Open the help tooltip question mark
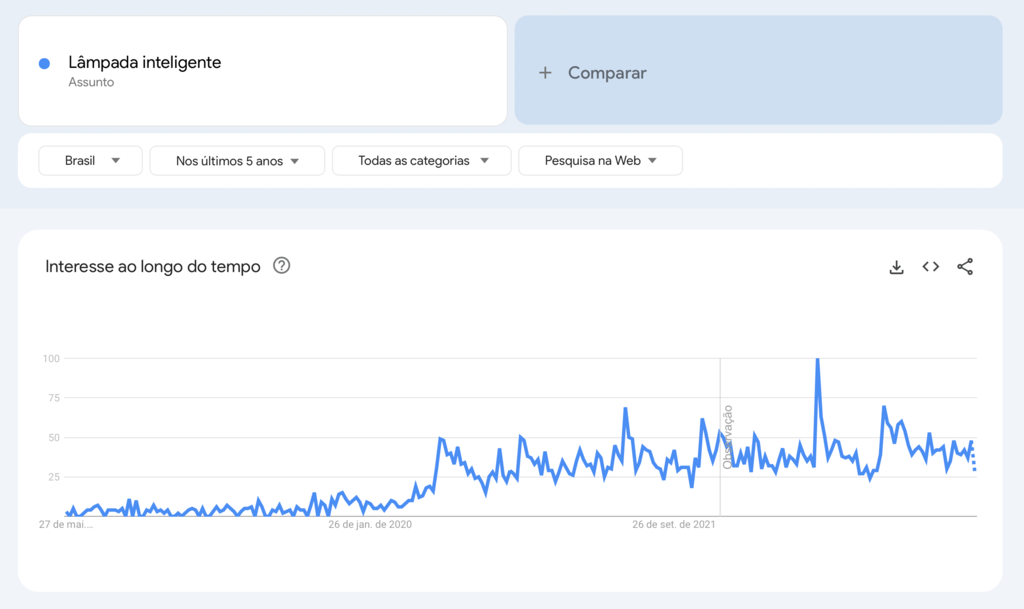Image resolution: width=1024 pixels, height=609 pixels. click(281, 266)
